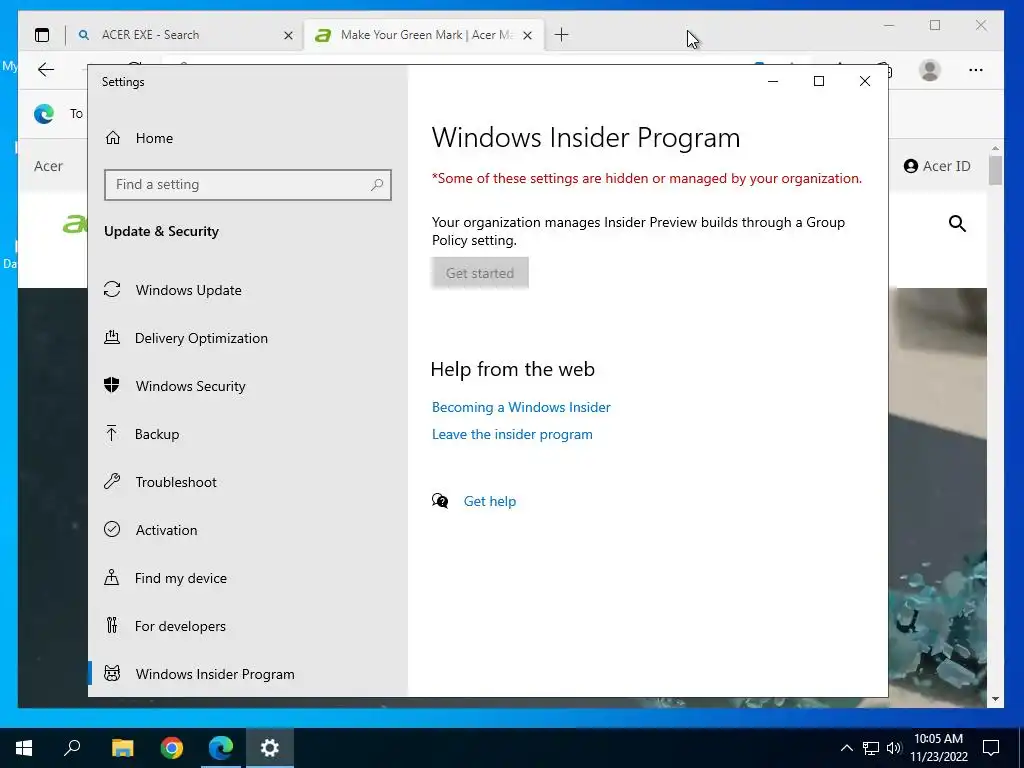Click the Windows Update refresh arrows icon
This screenshot has height=768, width=1024.
(x=112, y=289)
